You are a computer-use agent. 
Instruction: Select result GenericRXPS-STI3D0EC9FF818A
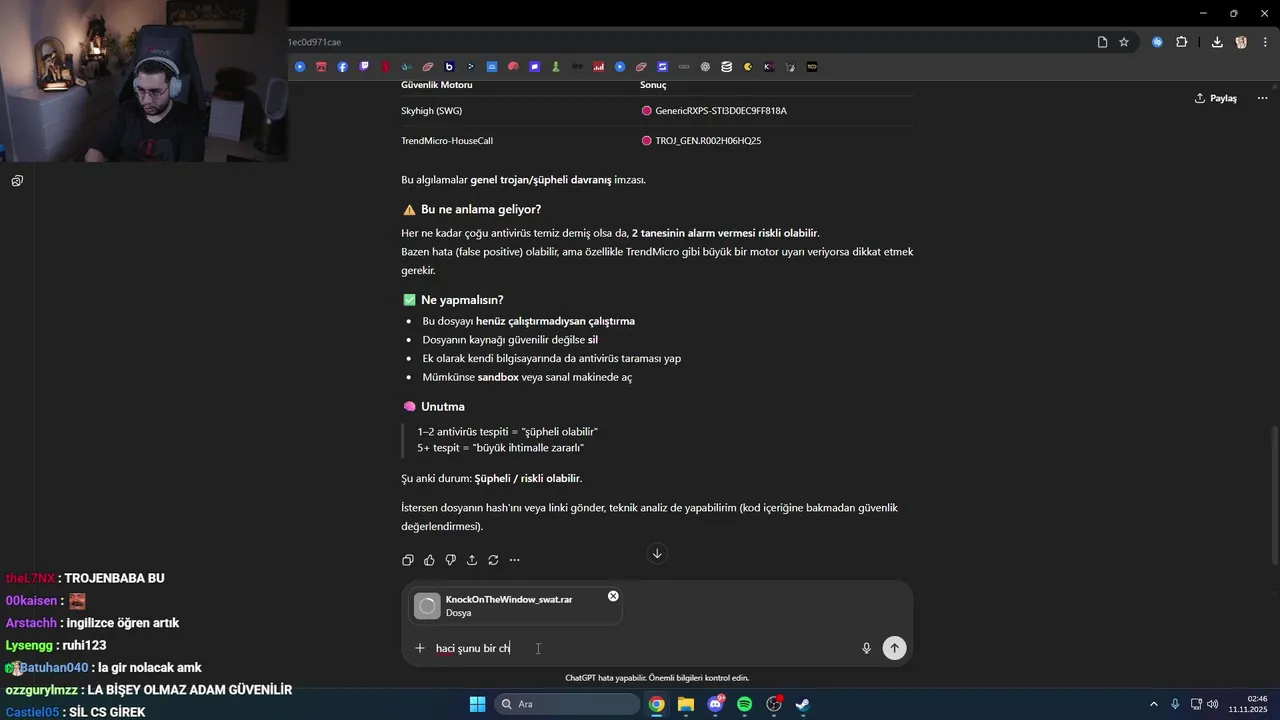click(721, 111)
